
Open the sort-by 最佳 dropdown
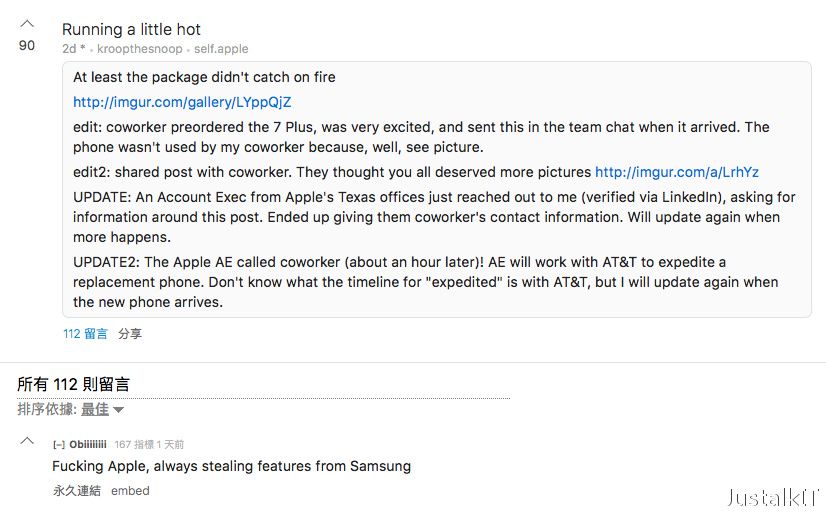[95, 409]
